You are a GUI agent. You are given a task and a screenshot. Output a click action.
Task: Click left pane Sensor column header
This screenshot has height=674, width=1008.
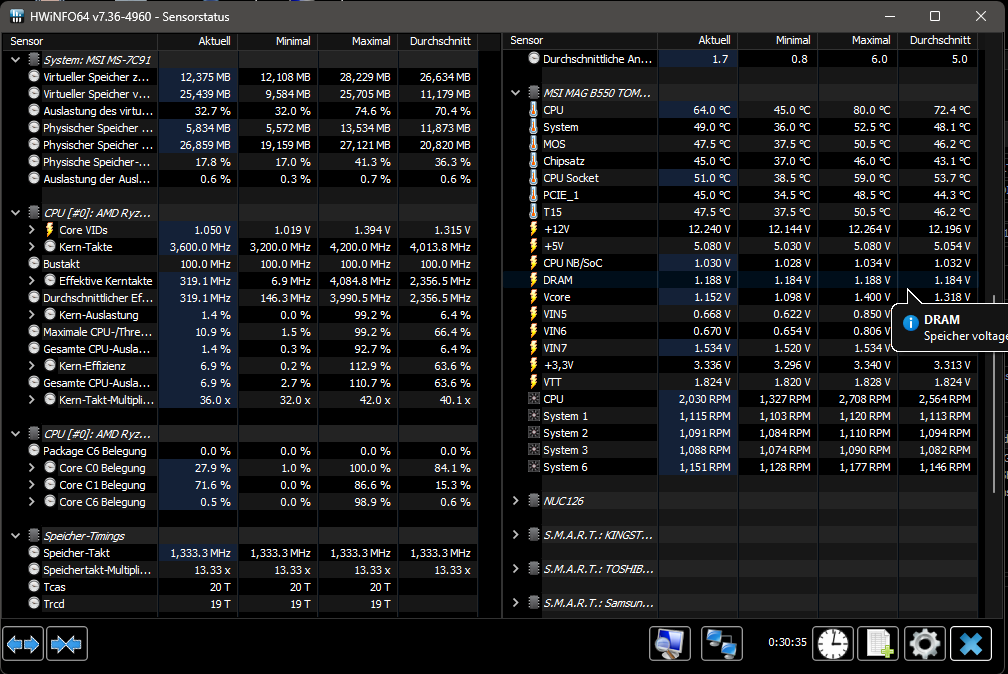(x=80, y=41)
